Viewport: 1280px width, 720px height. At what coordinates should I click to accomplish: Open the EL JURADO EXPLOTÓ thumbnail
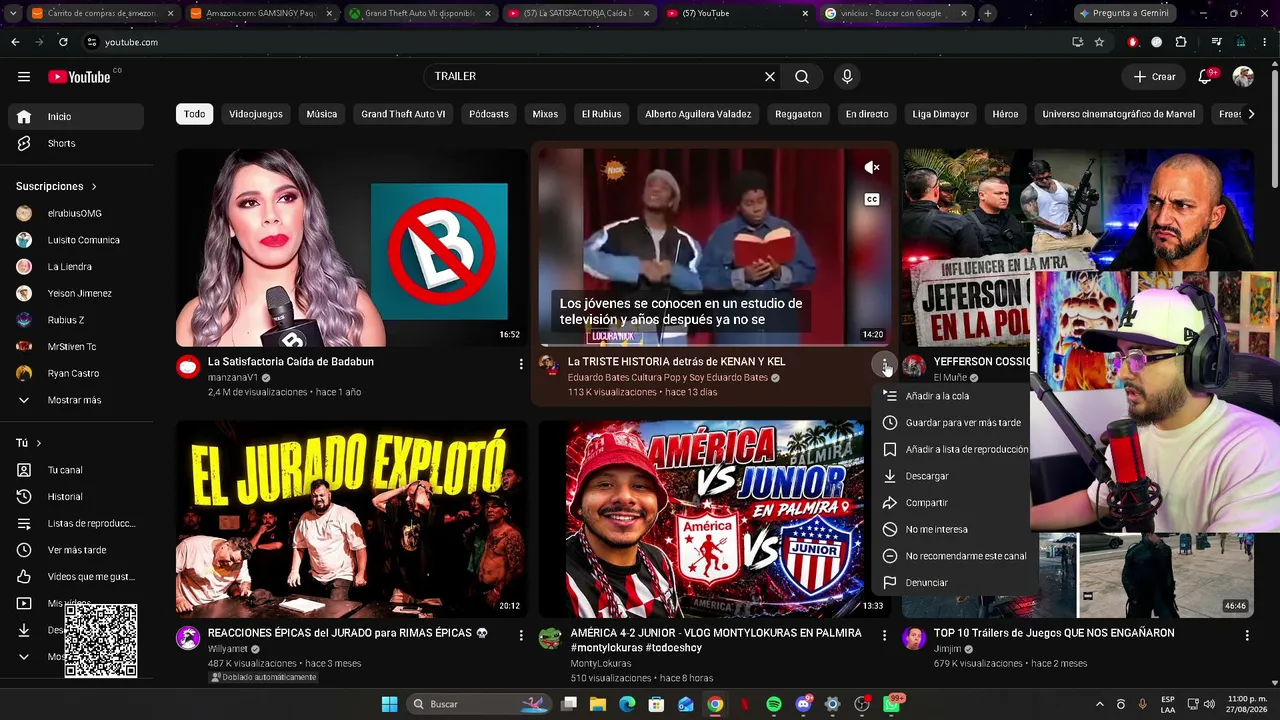pyautogui.click(x=351, y=519)
